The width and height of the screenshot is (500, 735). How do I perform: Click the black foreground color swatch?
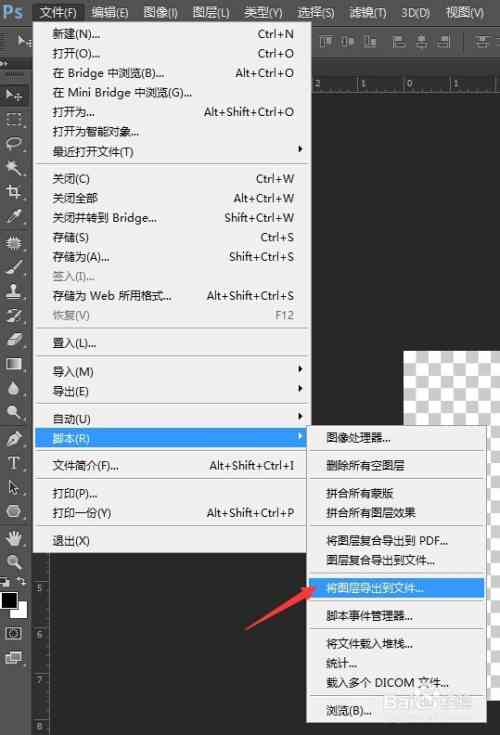click(x=9, y=600)
